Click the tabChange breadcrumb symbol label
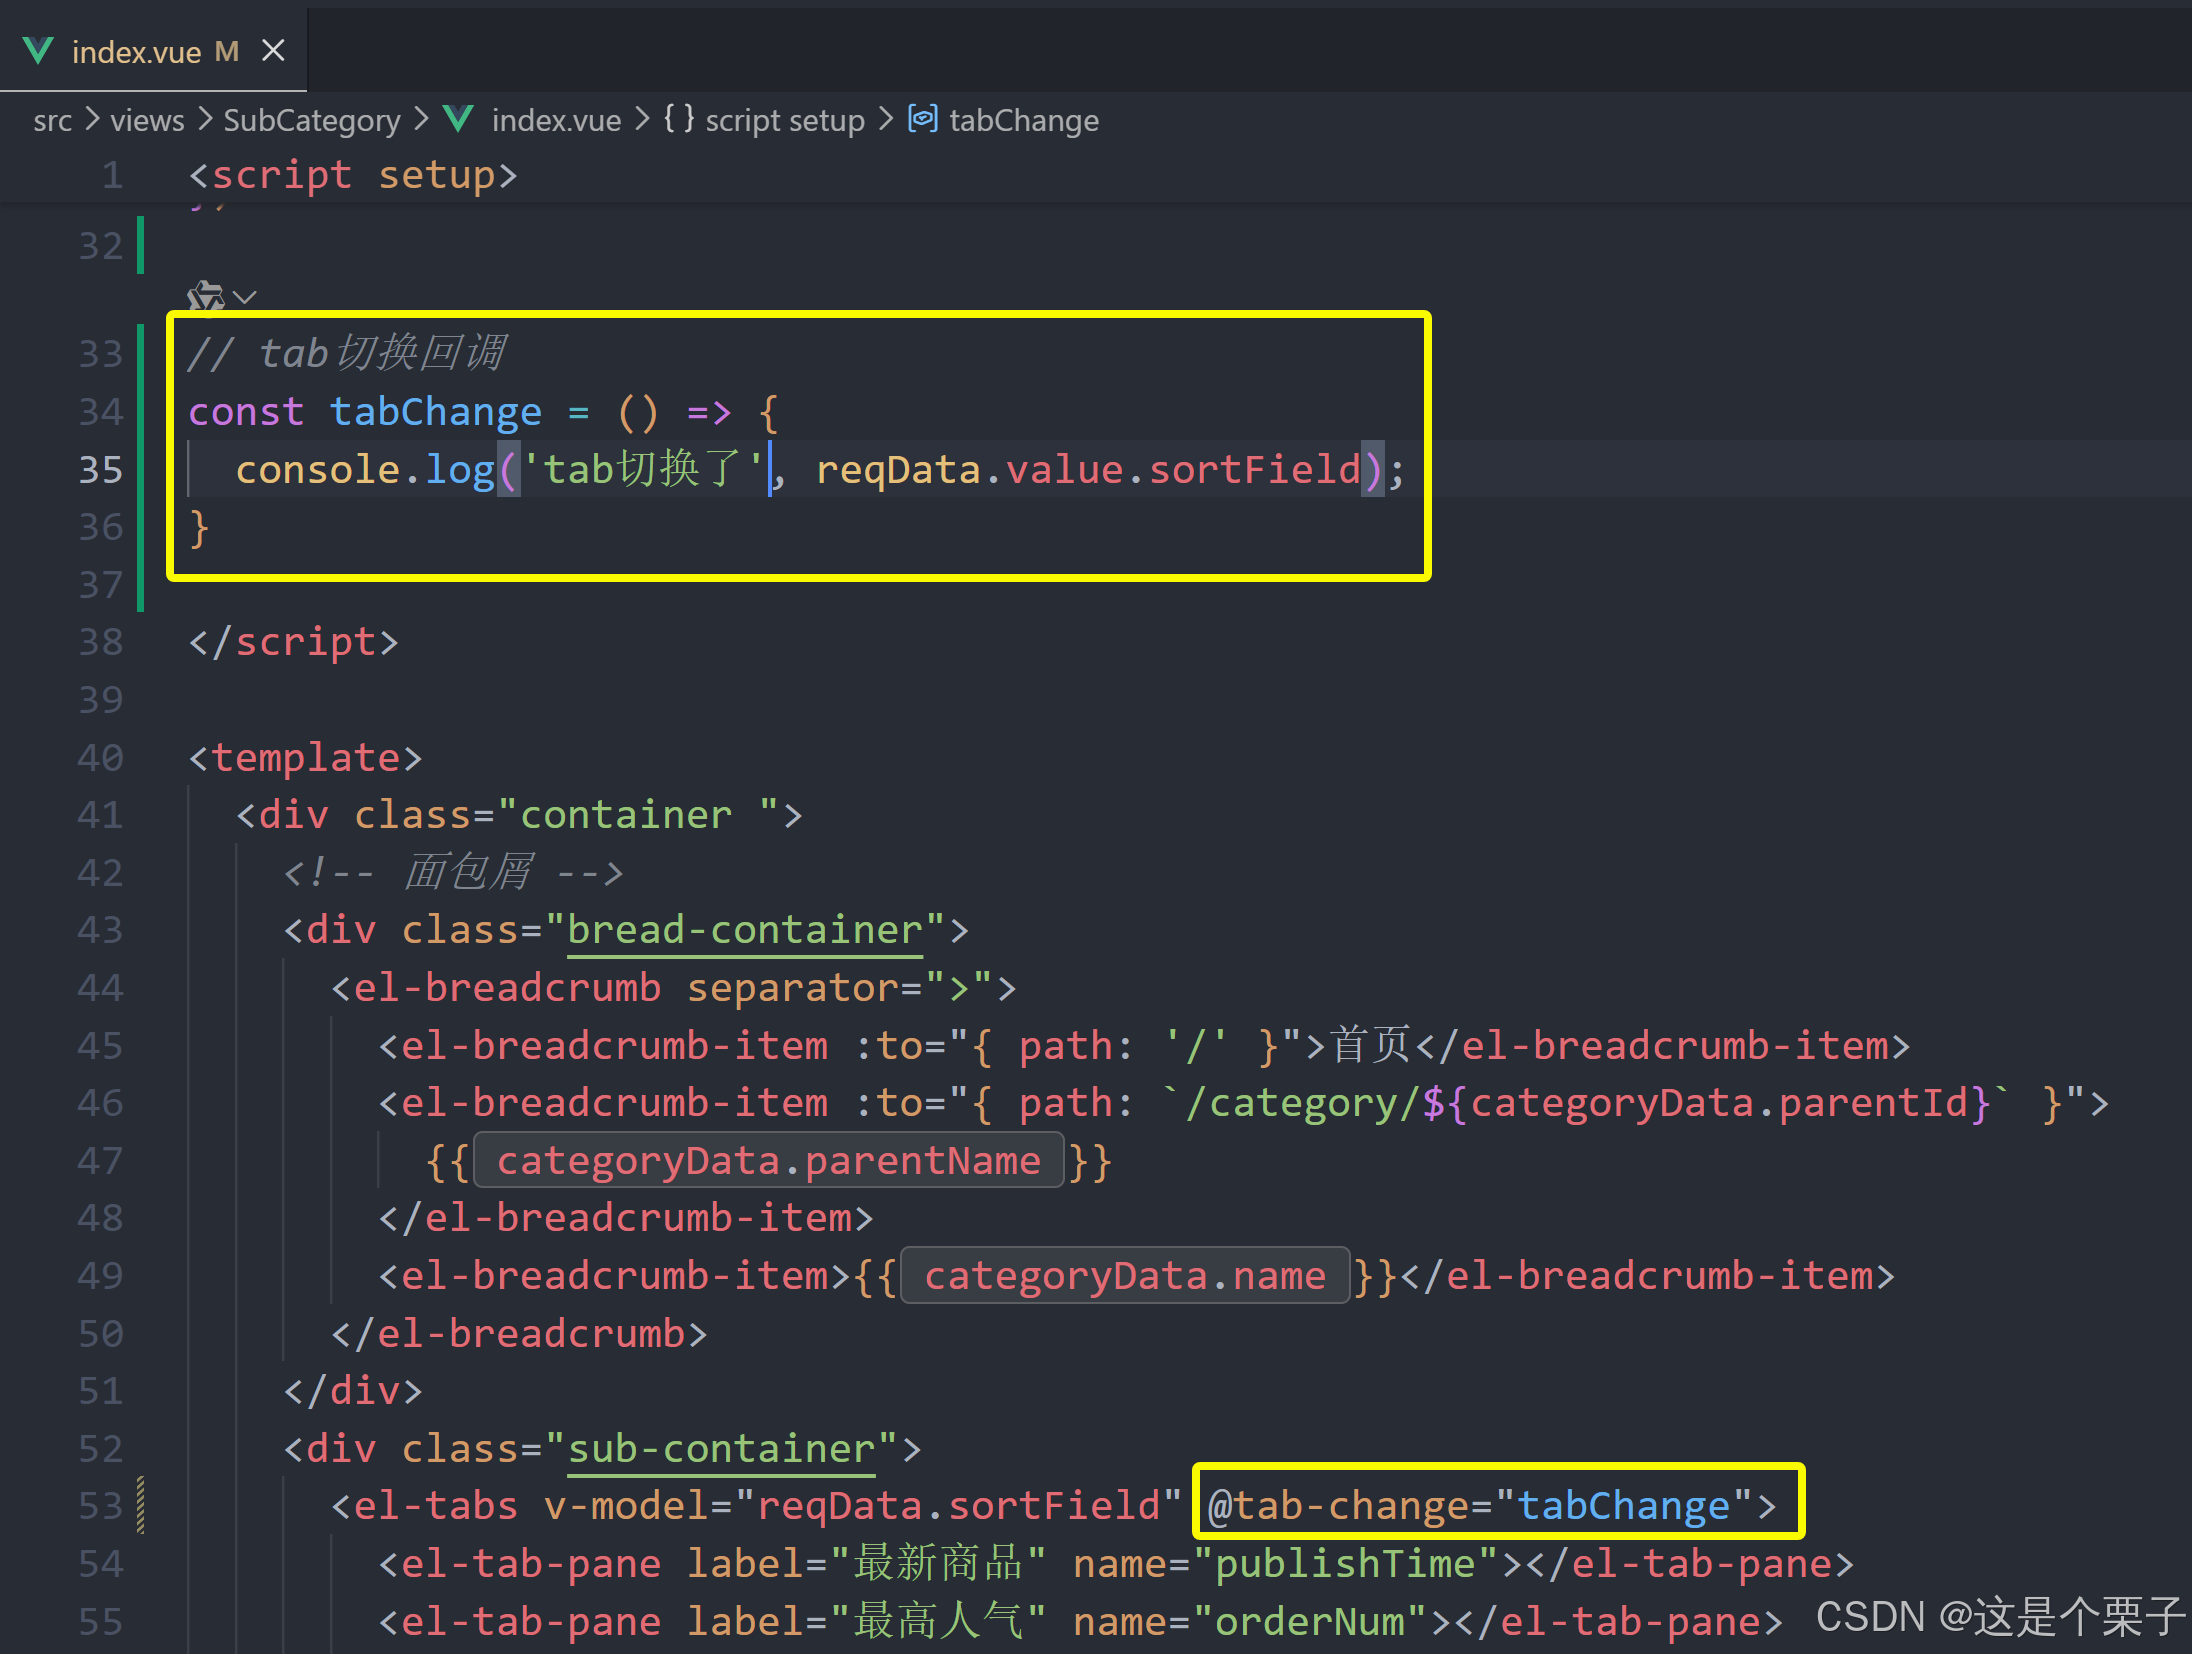The height and width of the screenshot is (1654, 2192). tap(1023, 121)
